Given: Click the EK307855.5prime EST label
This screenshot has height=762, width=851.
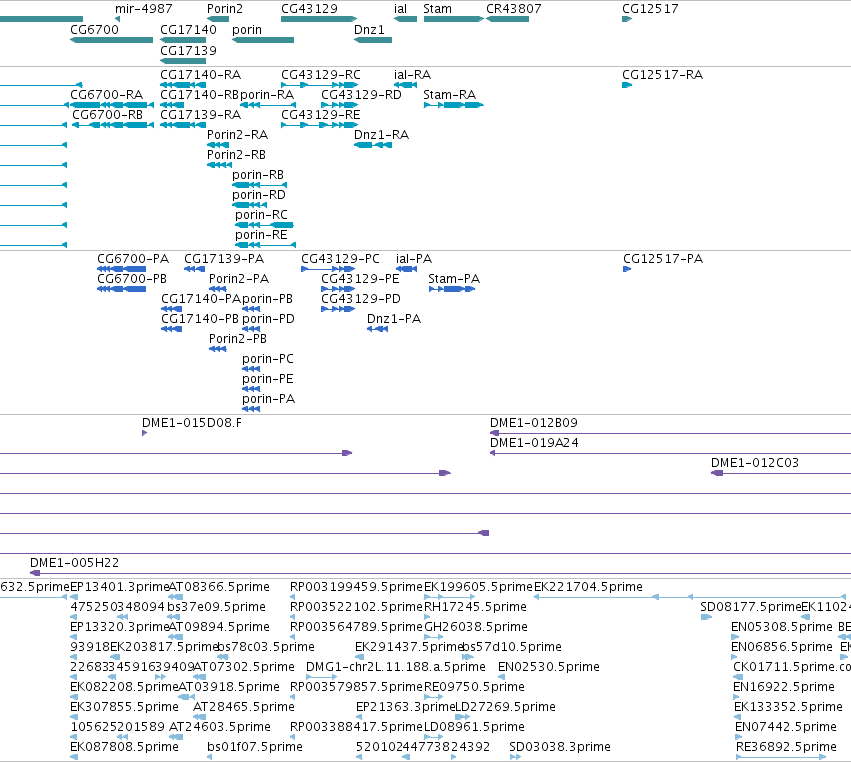Looking at the screenshot, I should point(124,707).
